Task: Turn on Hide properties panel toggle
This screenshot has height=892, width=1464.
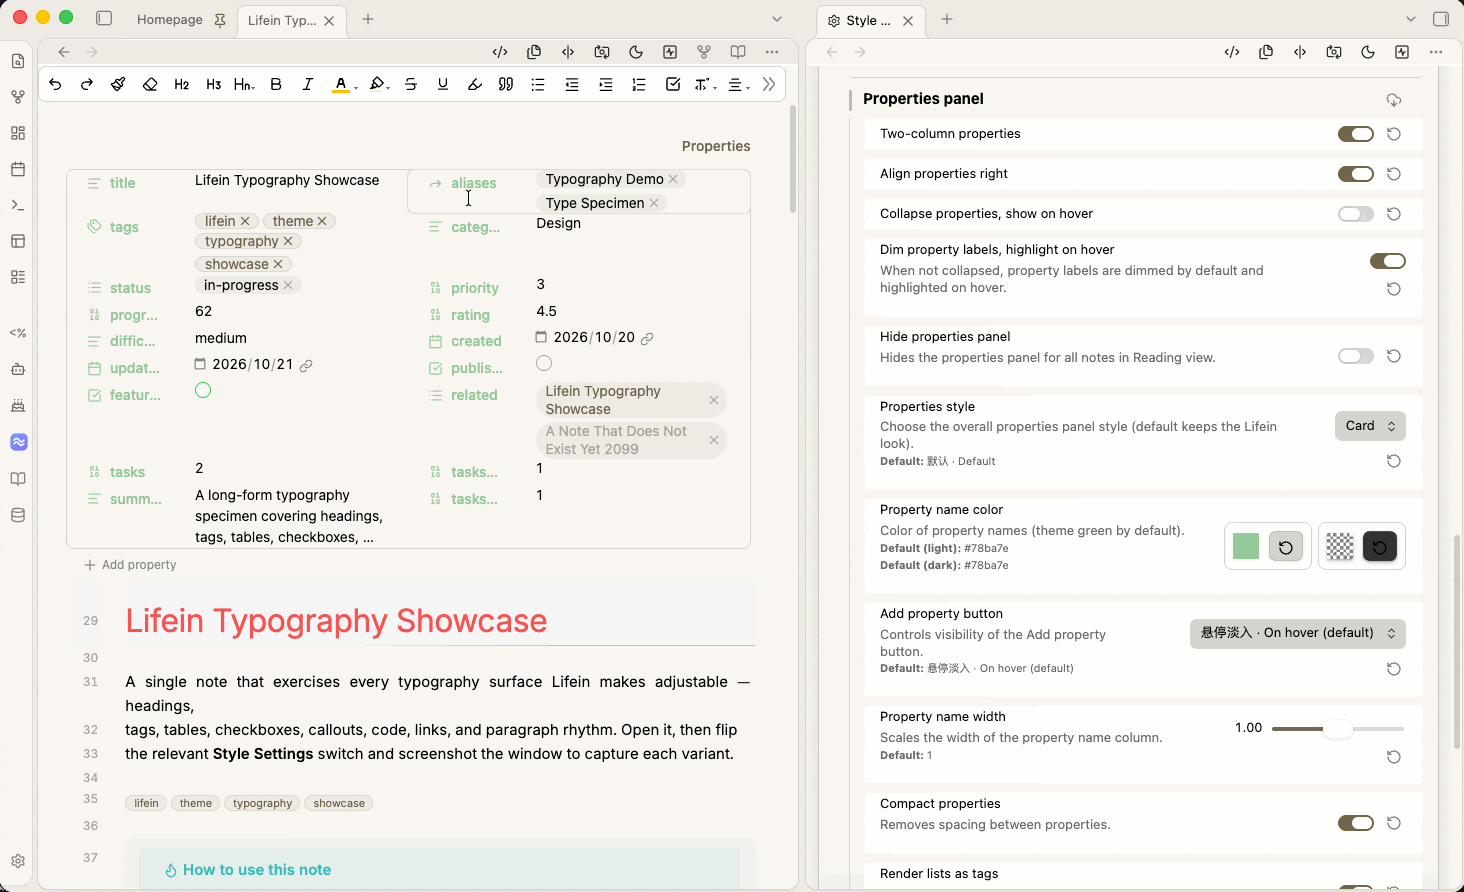Action: coord(1356,356)
